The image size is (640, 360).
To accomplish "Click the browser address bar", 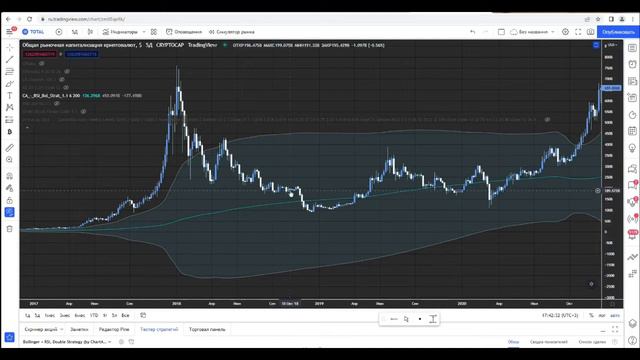I will (x=310, y=19).
